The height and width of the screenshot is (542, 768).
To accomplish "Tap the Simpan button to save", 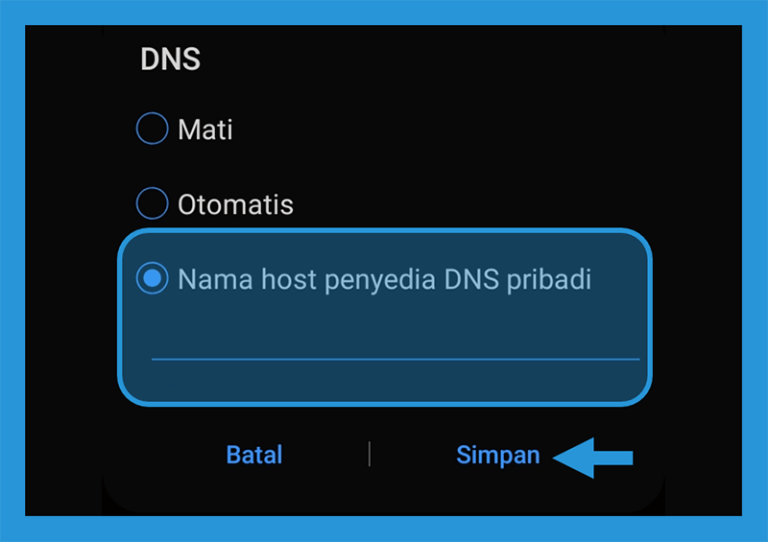I will point(498,455).
